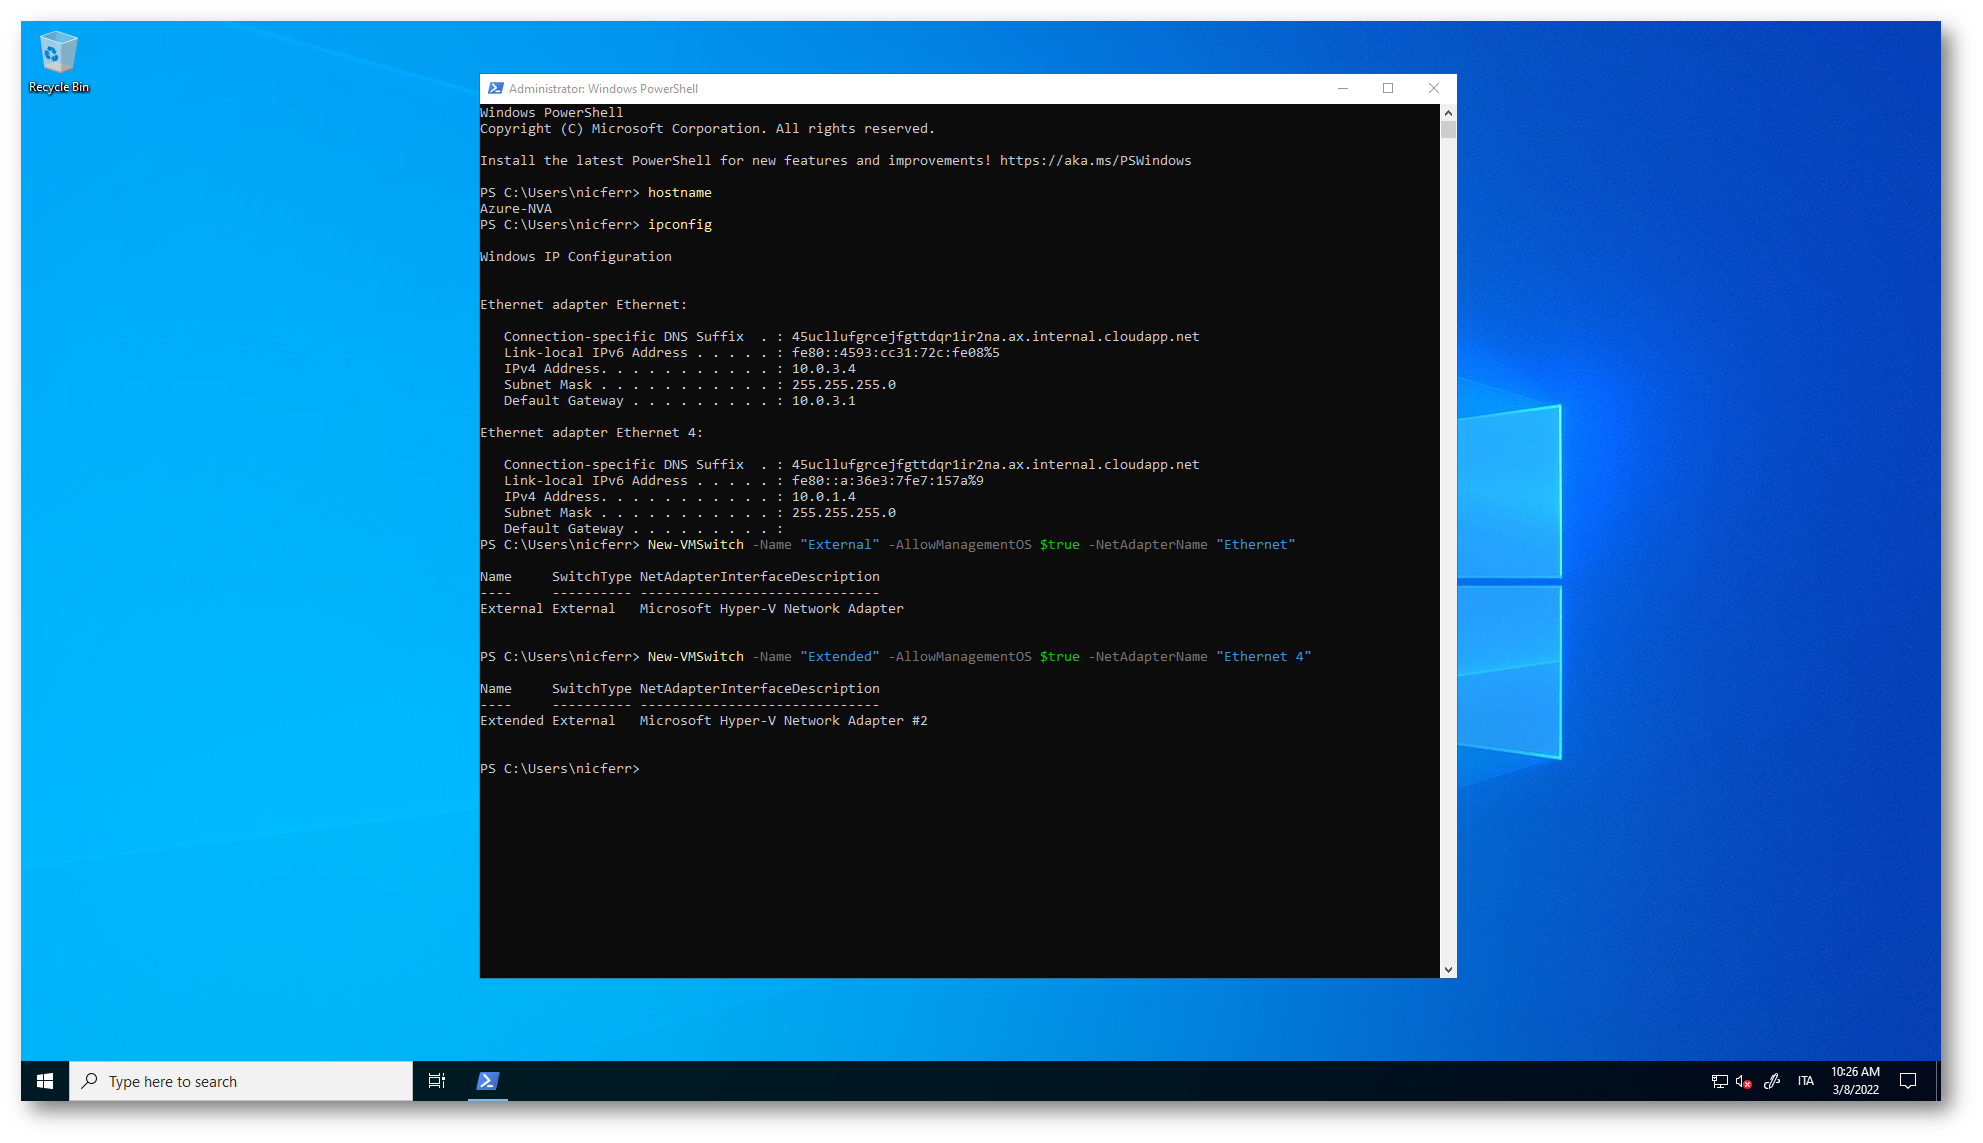The height and width of the screenshot is (1143, 1983).
Task: Click the PowerShell icon in the window title bar
Action: pos(495,88)
